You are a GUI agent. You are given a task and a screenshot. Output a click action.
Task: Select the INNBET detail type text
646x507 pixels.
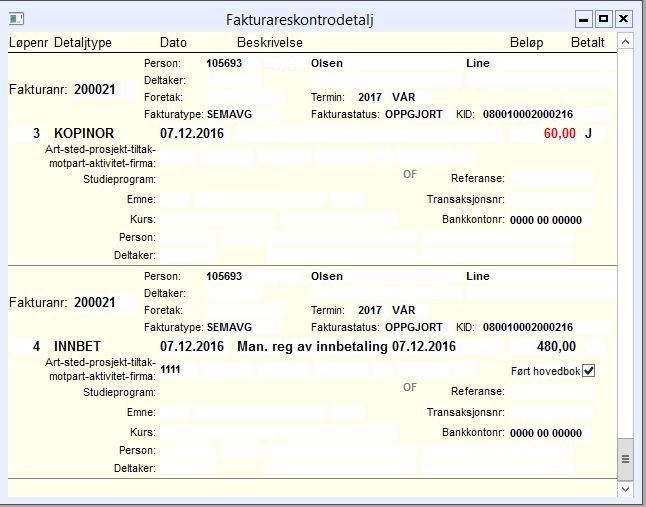pos(77,346)
